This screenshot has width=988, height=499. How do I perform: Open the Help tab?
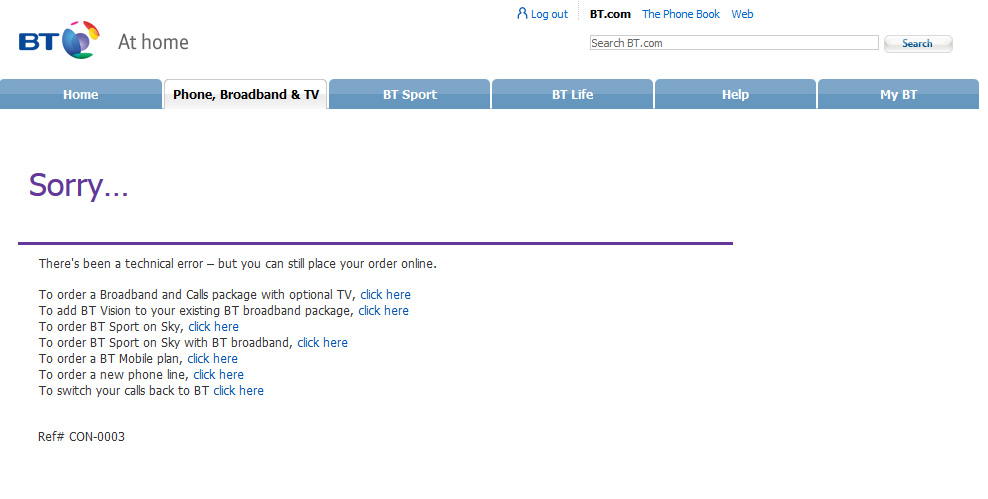pyautogui.click(x=735, y=95)
